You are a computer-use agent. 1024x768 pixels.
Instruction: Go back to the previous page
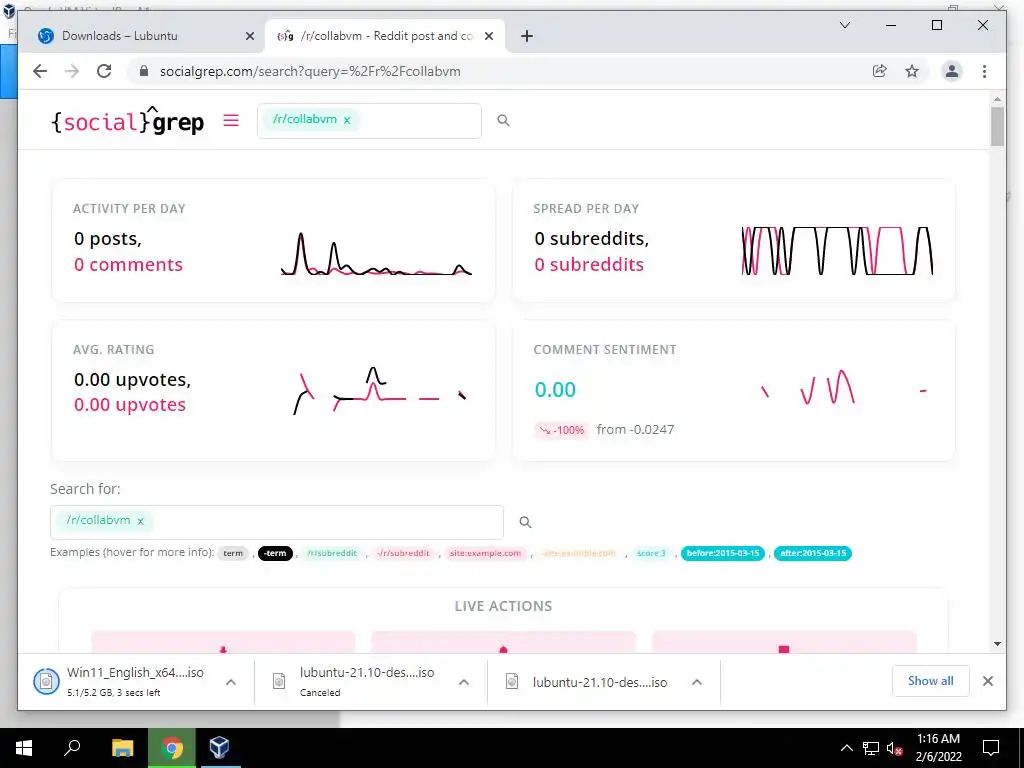coord(40,71)
